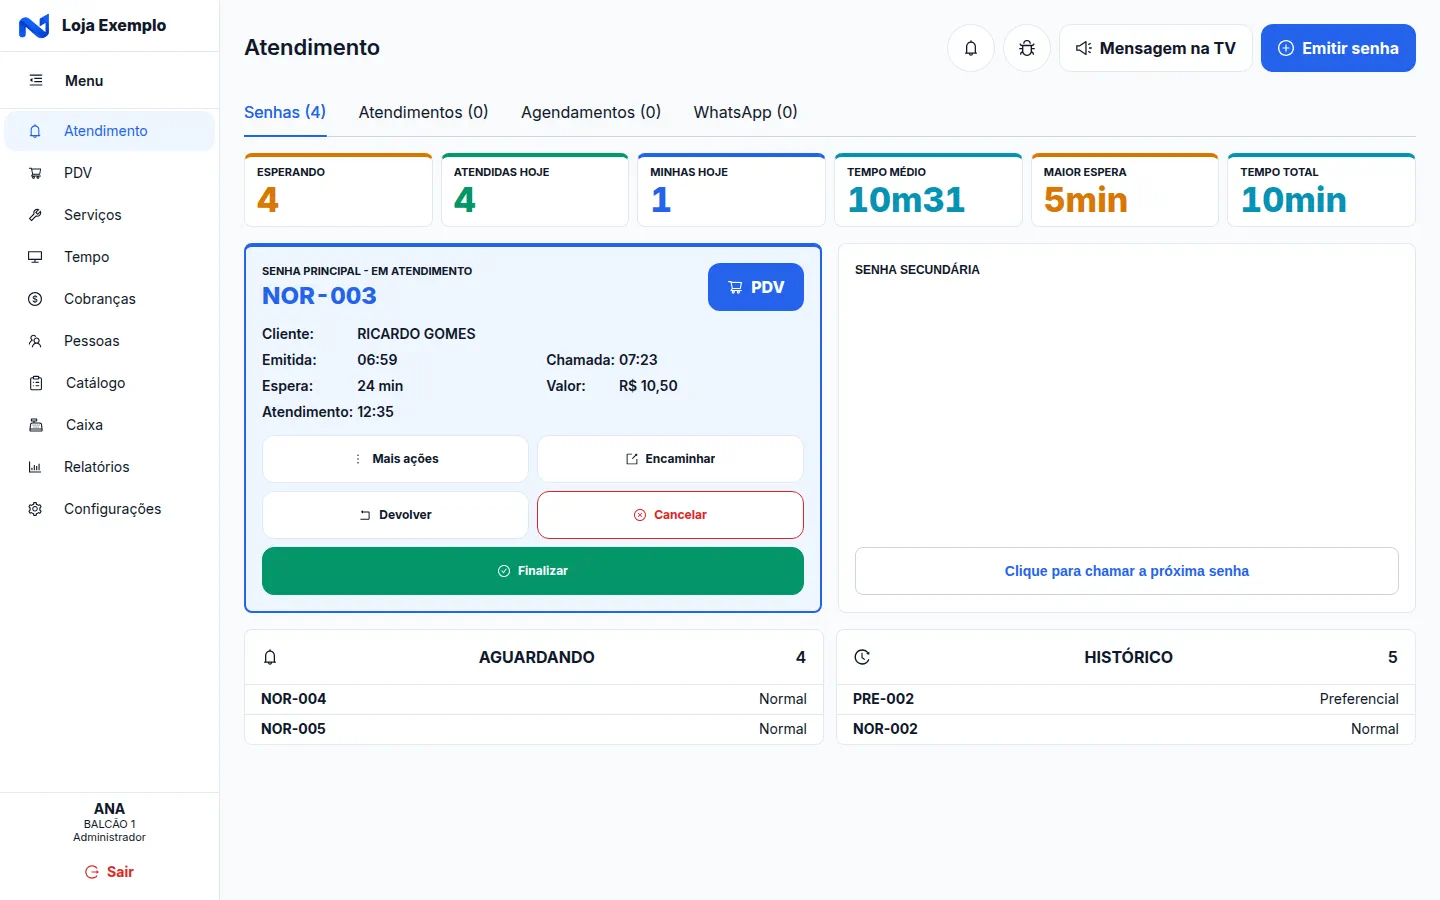Click the R$ 10,50 value
This screenshot has height=900, width=1440.
pos(648,386)
